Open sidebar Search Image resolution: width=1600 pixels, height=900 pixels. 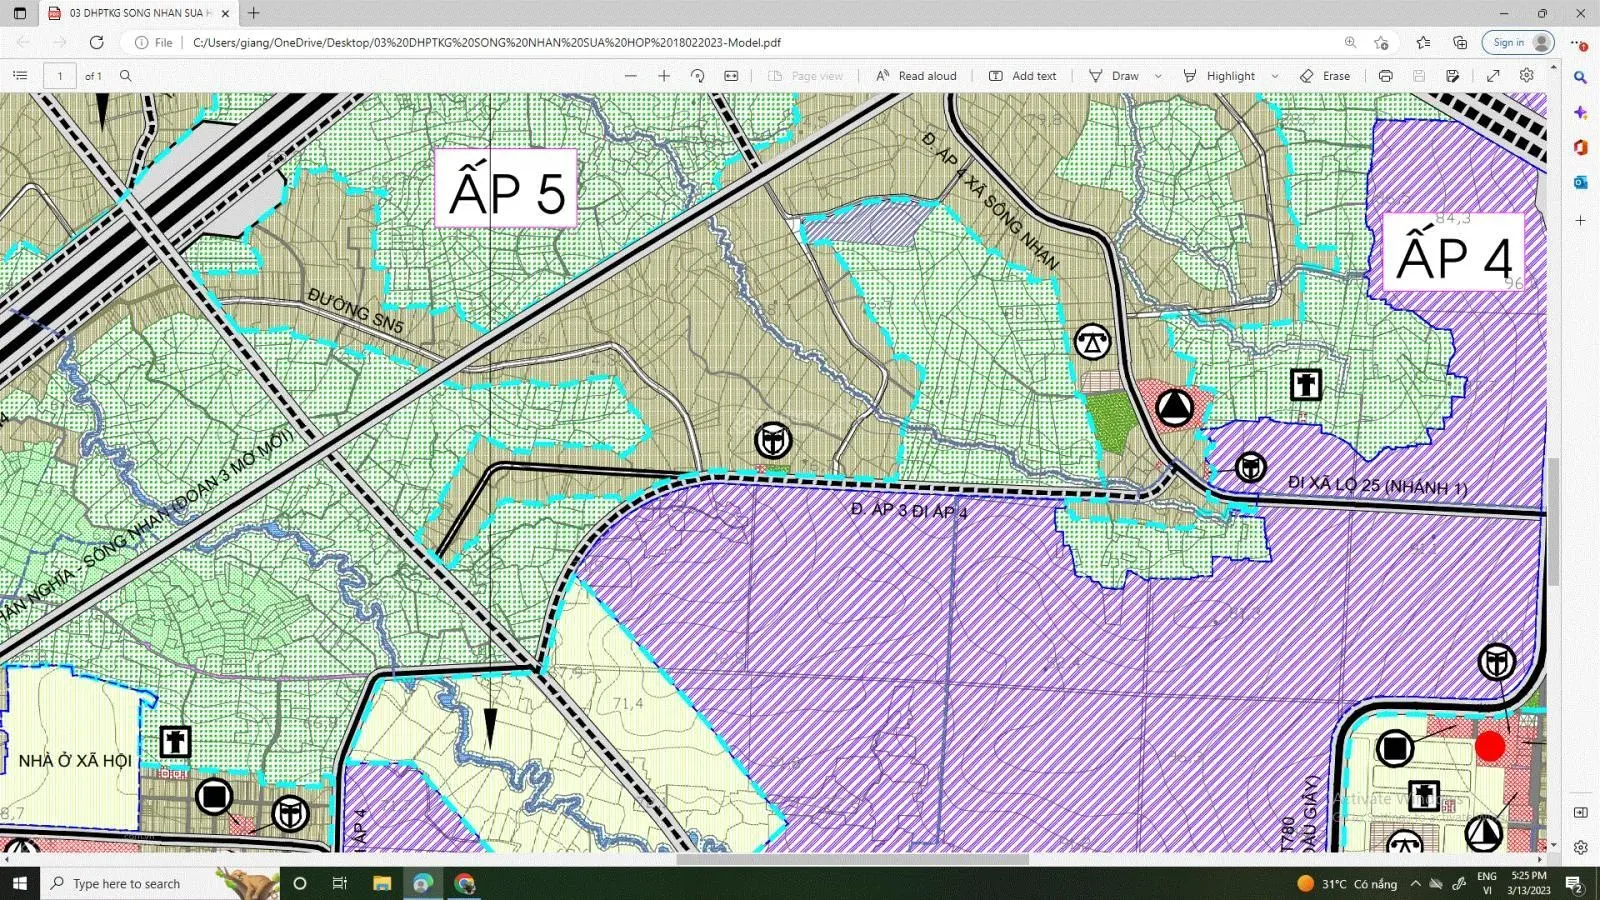tap(1580, 77)
